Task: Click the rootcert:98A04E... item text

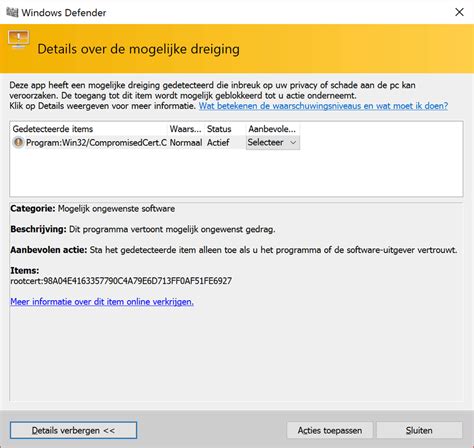Action: [x=121, y=281]
